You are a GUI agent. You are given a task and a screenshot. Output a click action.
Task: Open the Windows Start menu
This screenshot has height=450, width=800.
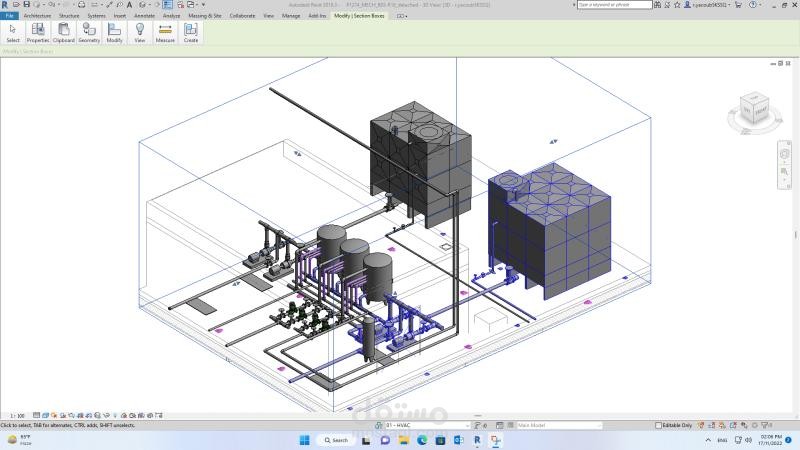[x=305, y=440]
